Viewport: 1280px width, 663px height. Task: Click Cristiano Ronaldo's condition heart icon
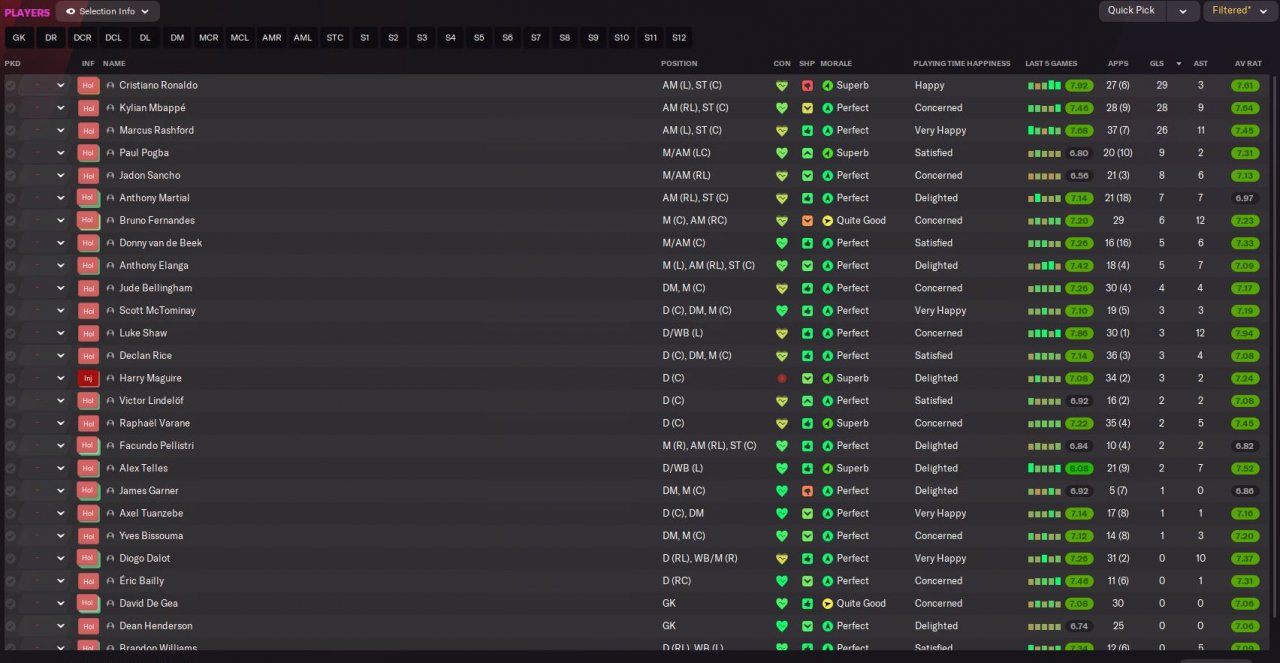[x=782, y=86]
